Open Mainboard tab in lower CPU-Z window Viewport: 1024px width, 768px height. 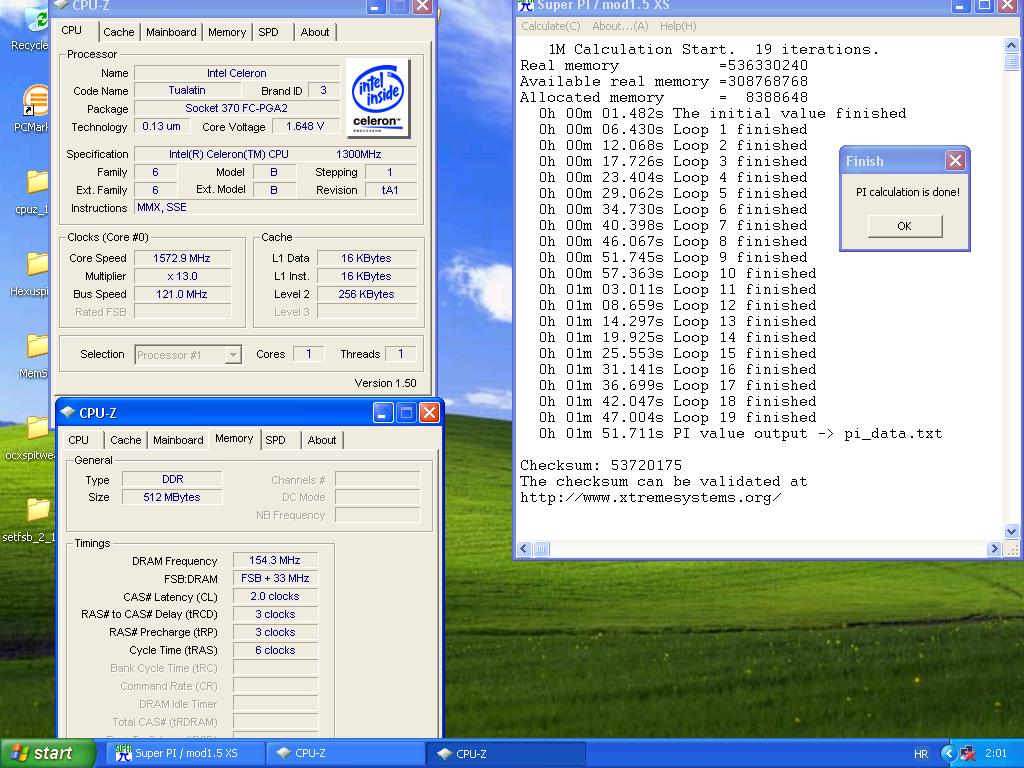pos(178,440)
